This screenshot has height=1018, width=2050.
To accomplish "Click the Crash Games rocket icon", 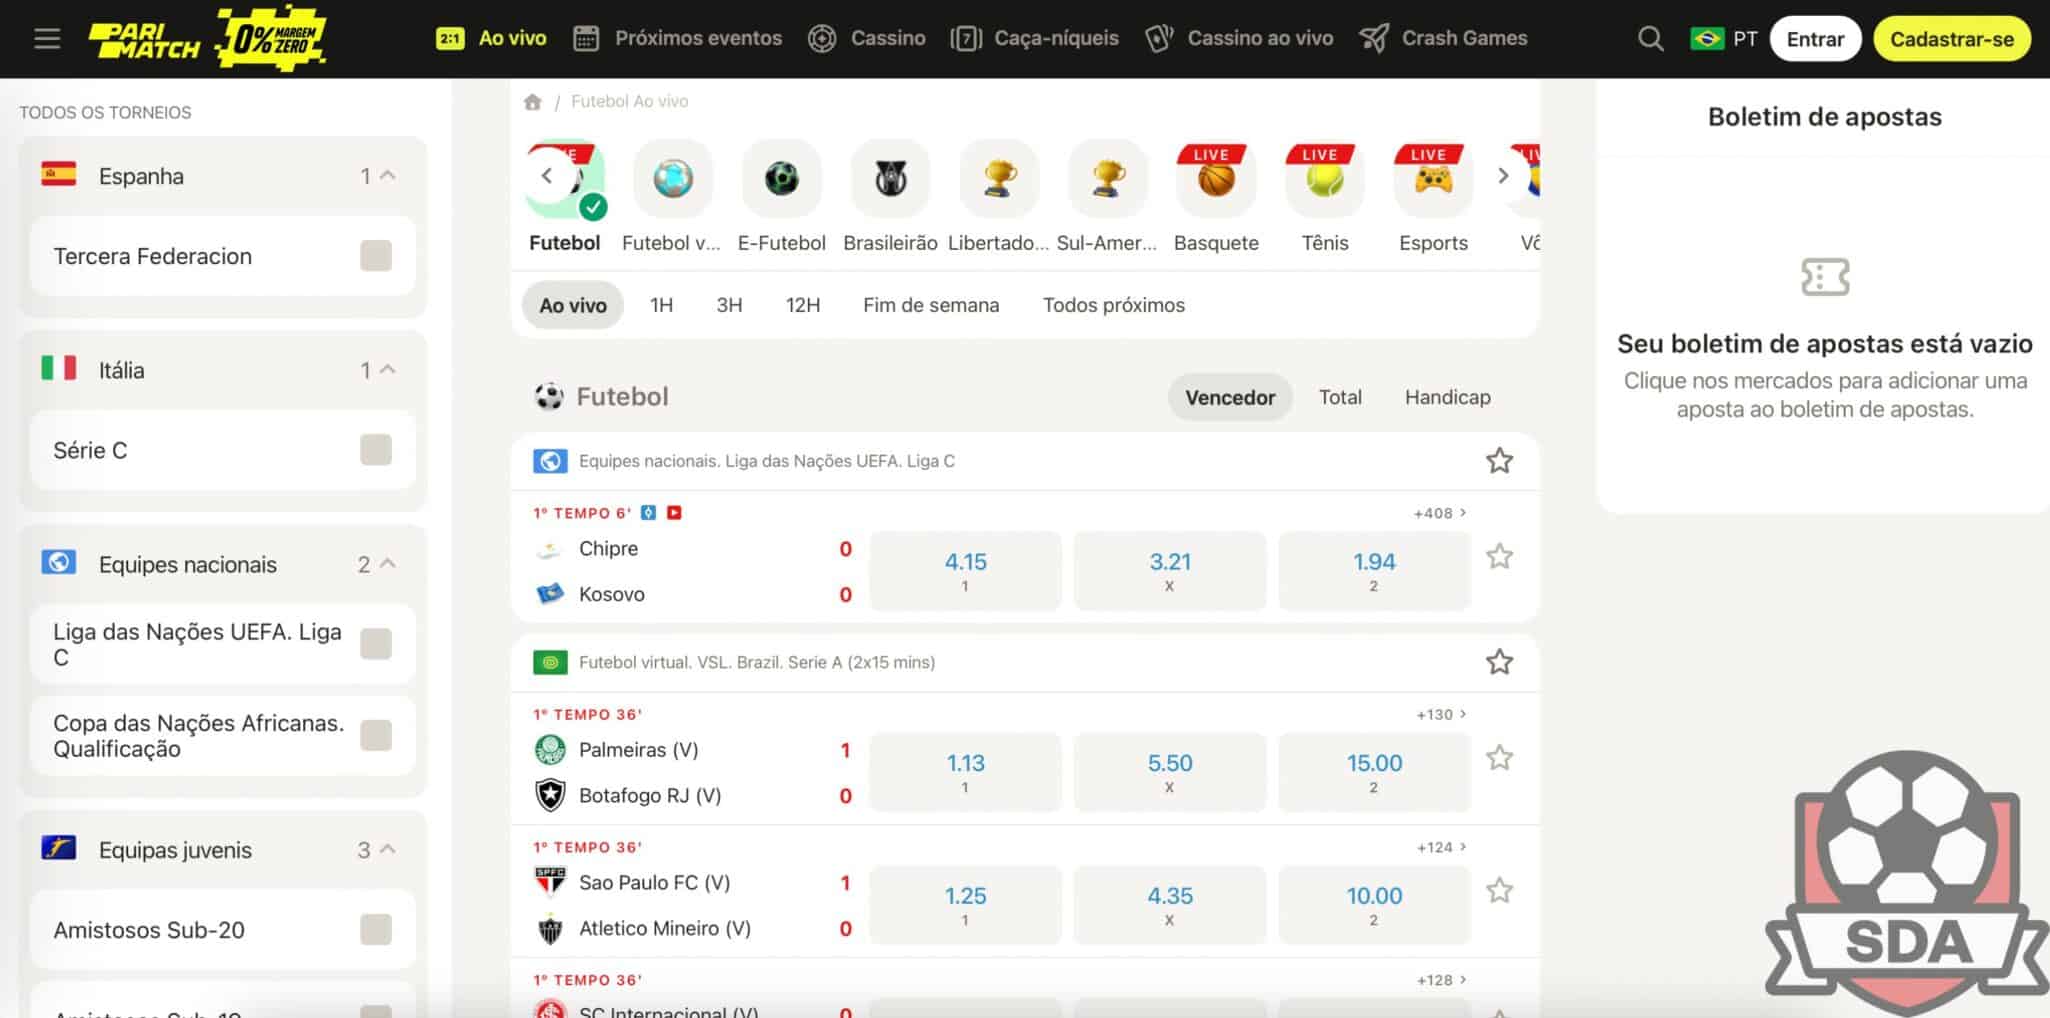I will 1374,39.
